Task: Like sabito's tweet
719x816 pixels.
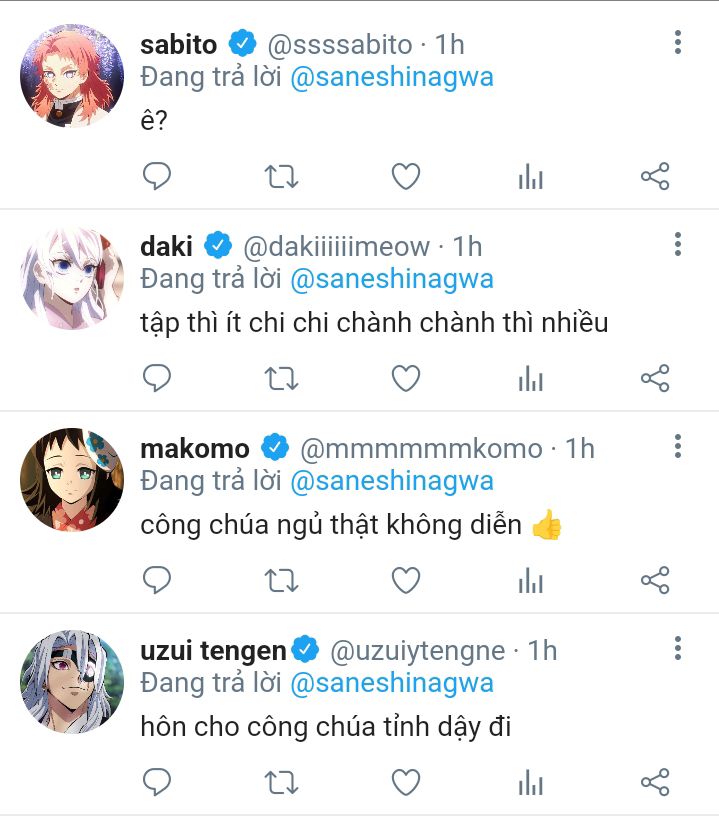Action: tap(406, 176)
